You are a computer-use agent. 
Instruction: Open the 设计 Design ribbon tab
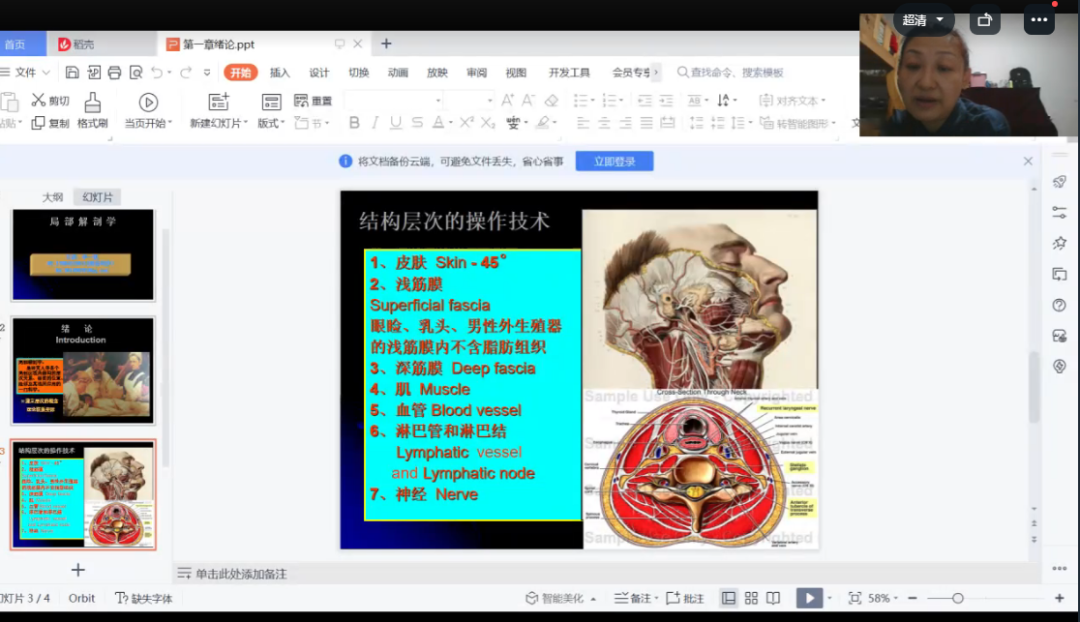click(x=319, y=72)
